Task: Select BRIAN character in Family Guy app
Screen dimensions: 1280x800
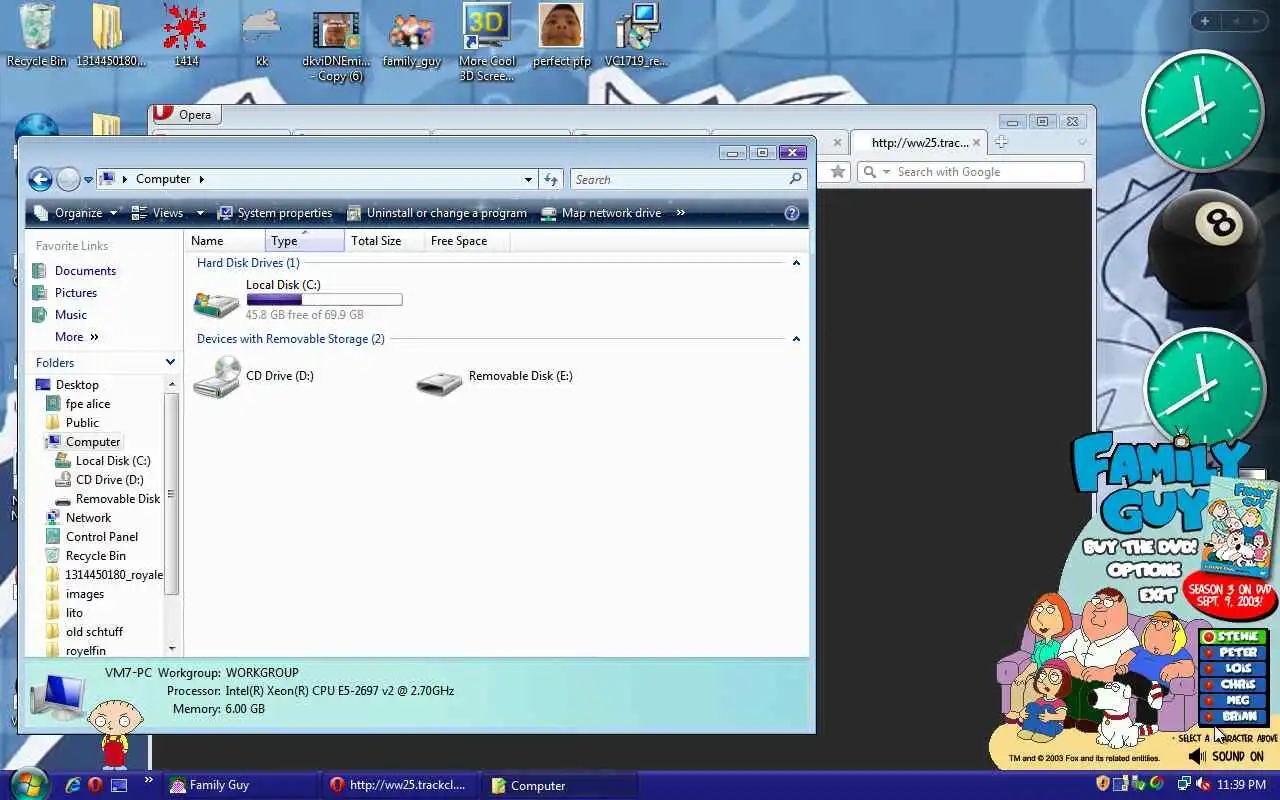Action: [x=1233, y=717]
